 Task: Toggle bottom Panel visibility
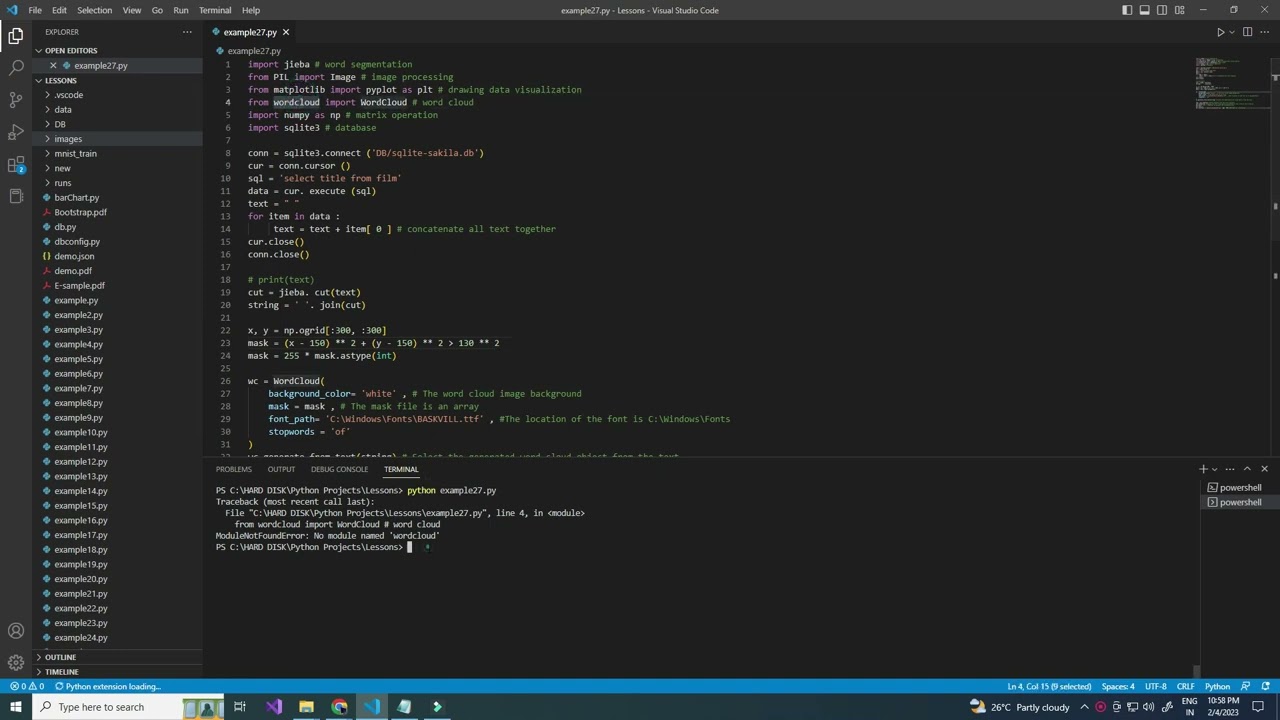pos(1145,10)
